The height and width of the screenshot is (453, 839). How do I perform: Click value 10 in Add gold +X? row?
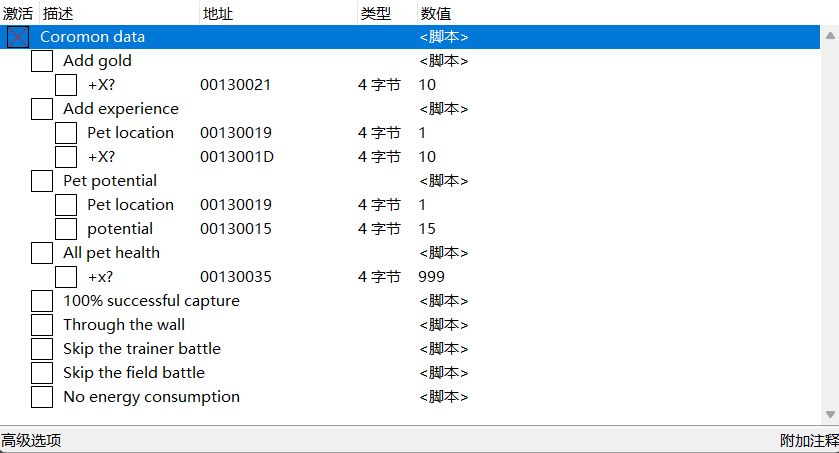(x=427, y=85)
